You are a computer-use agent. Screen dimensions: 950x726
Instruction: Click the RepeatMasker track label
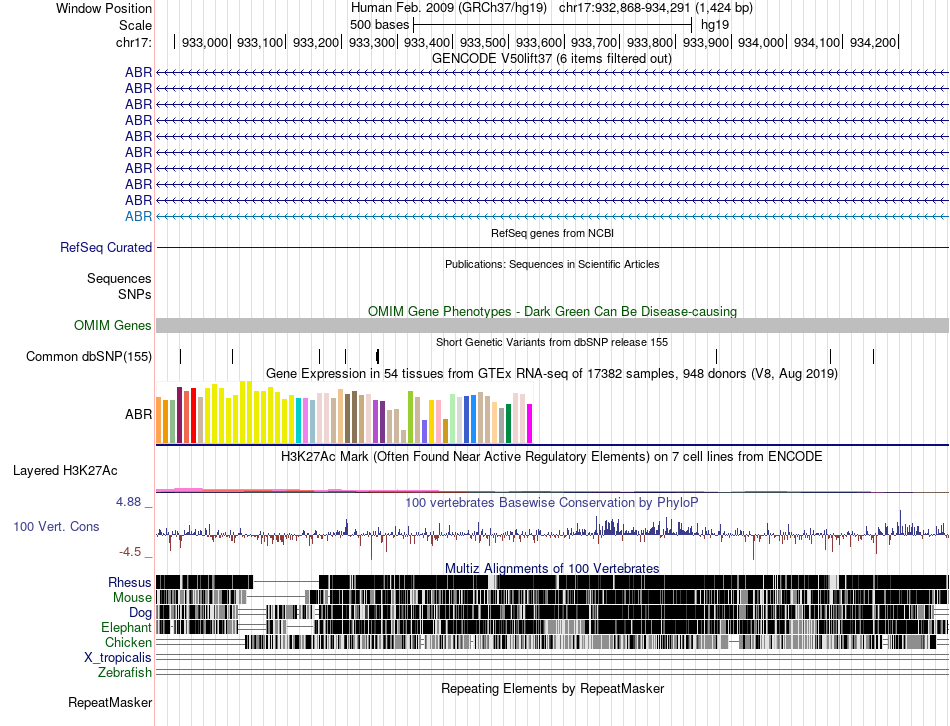pos(110,703)
